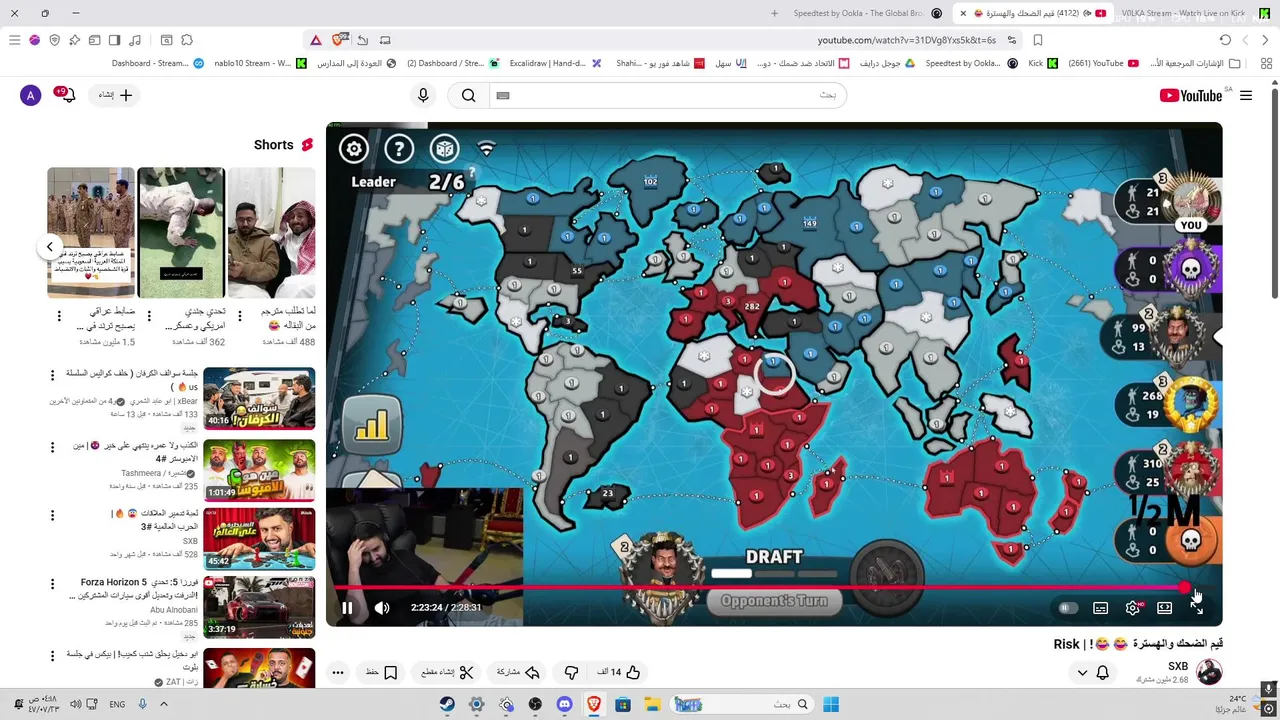The image size is (1280, 720).
Task: Open جوجل درايف bookmark
Action: click(887, 63)
